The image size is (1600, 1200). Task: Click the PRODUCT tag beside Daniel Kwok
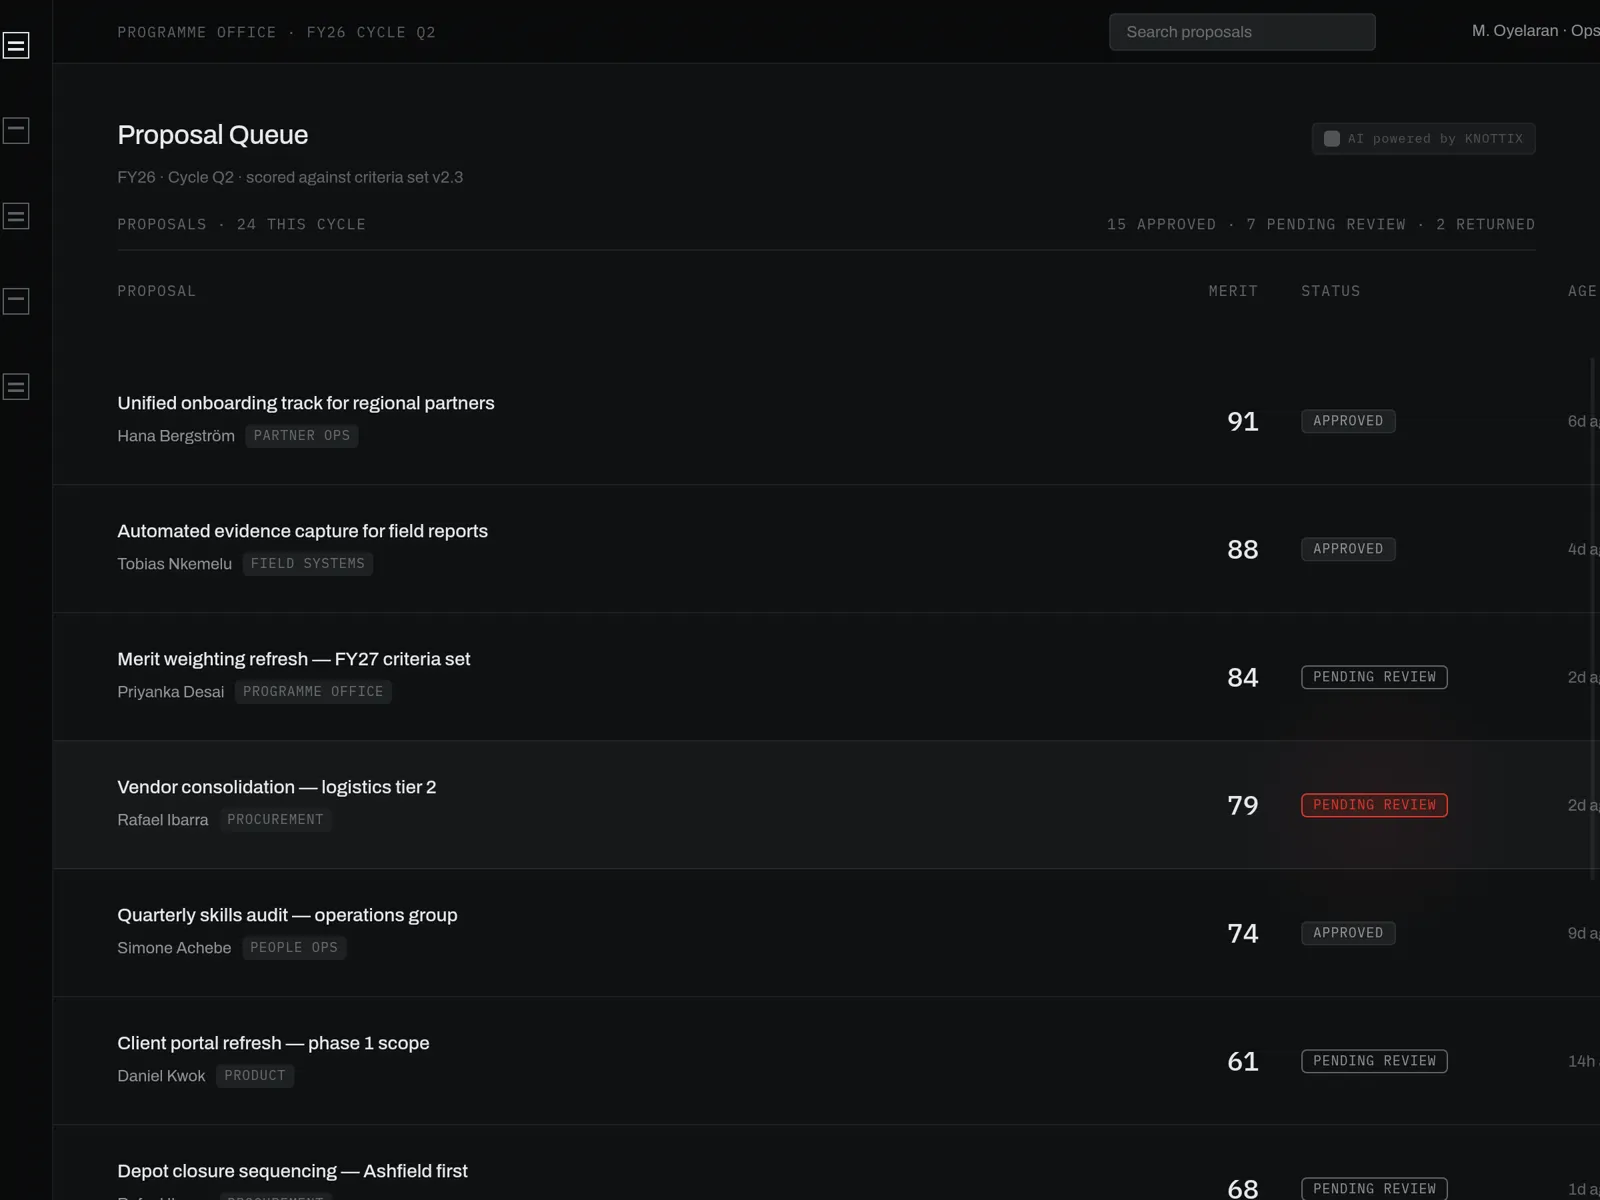coord(255,1076)
